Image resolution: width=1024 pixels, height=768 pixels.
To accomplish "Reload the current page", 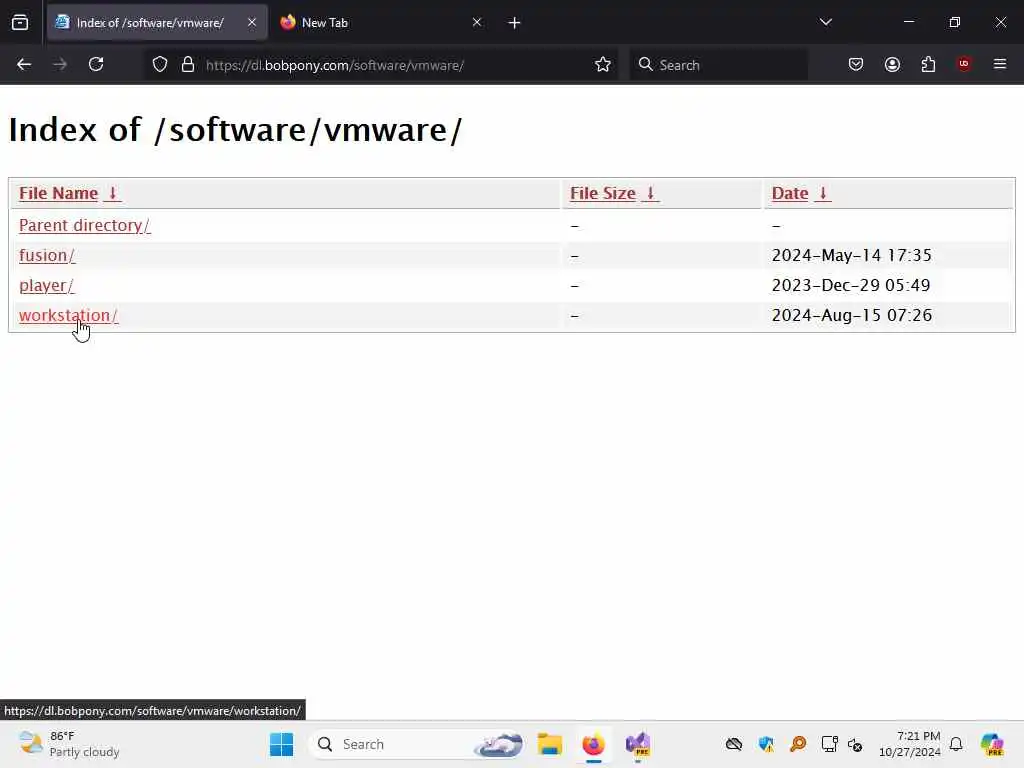I will pyautogui.click(x=96, y=64).
